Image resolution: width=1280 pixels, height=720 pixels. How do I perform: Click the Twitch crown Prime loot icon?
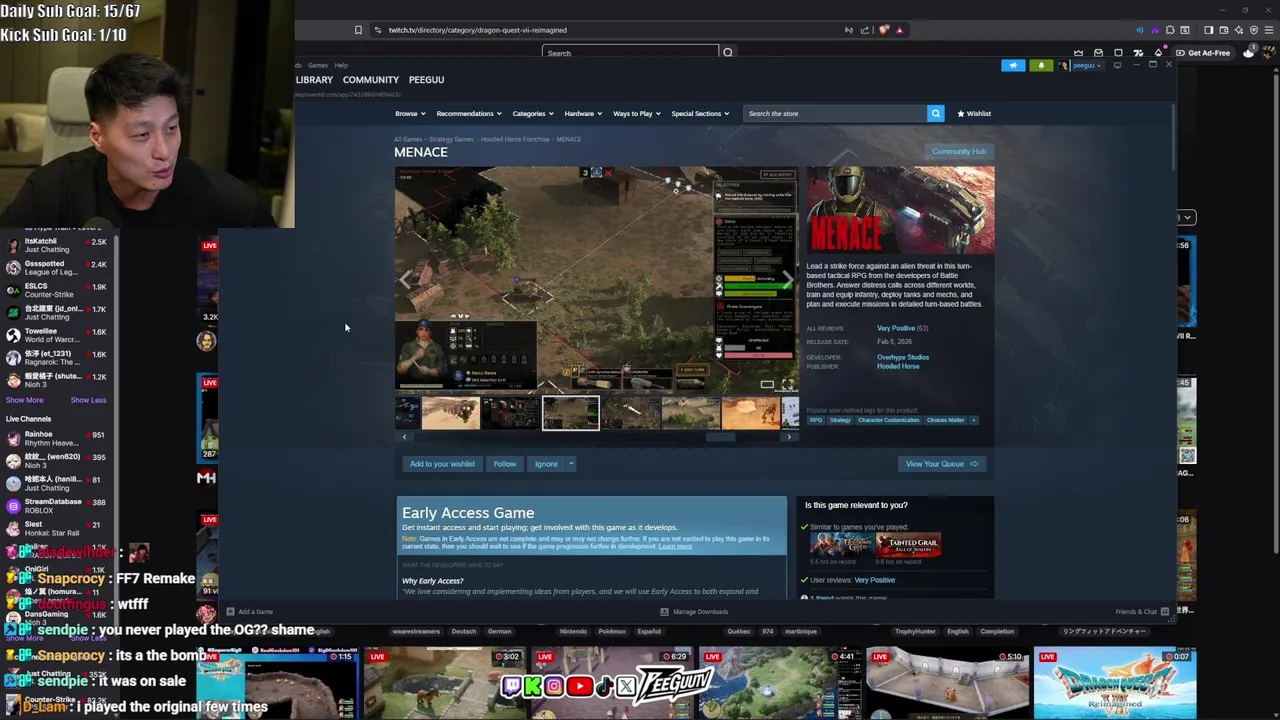tap(1078, 53)
